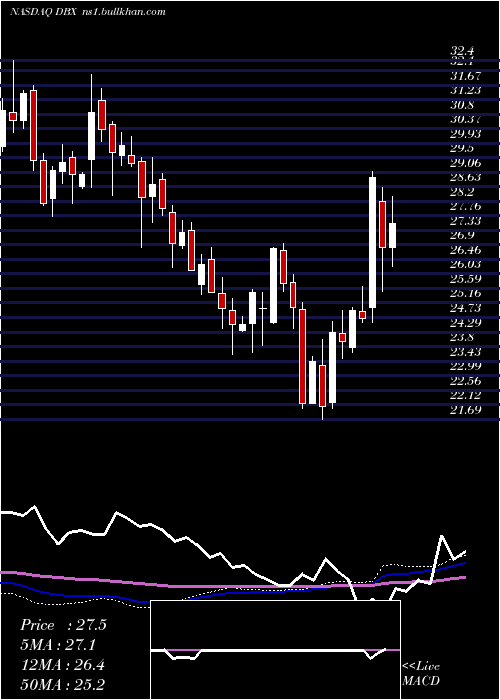Screen dimensions: 500x700
Task: Click the 29.06 price axis label
Action: pos(466,163)
